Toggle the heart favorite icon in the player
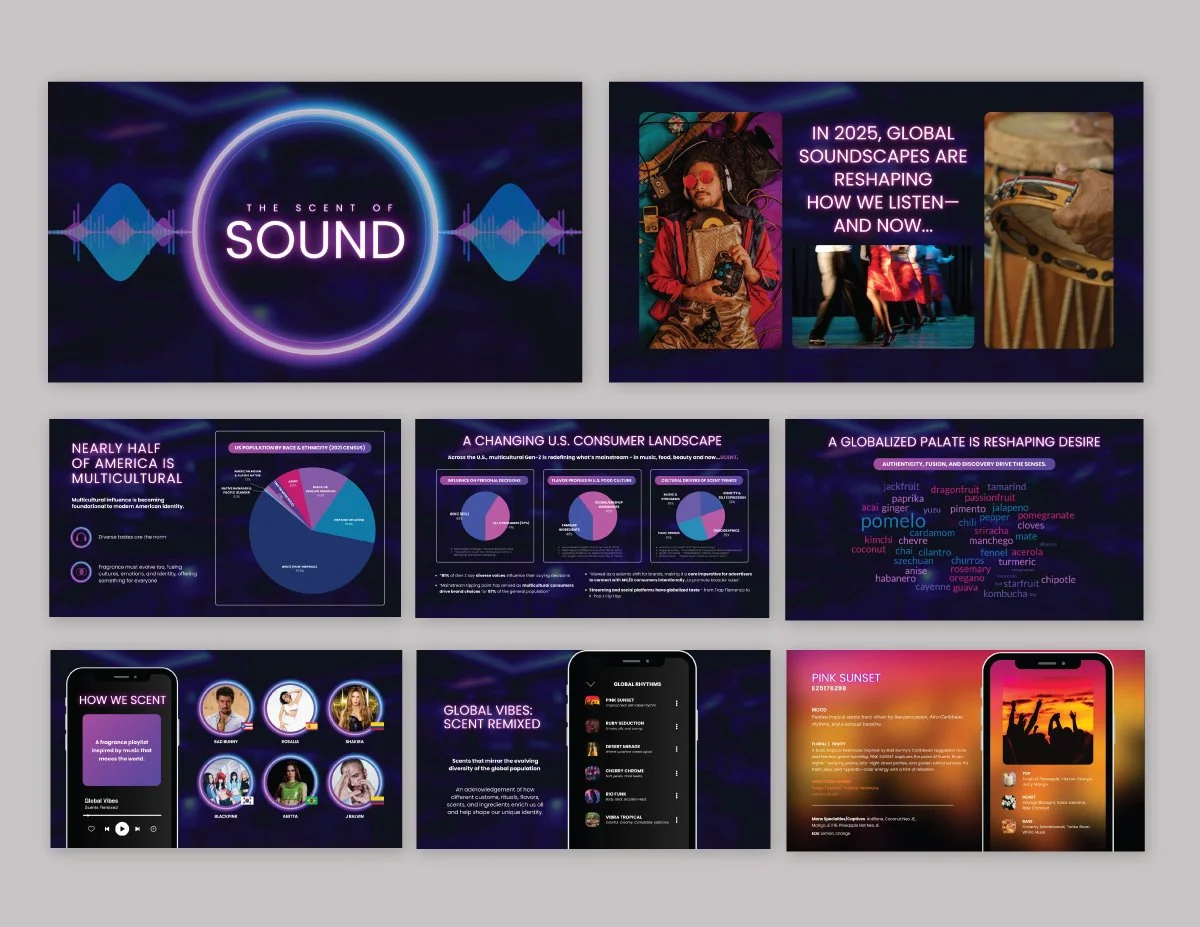The height and width of the screenshot is (927, 1200). pos(92,829)
